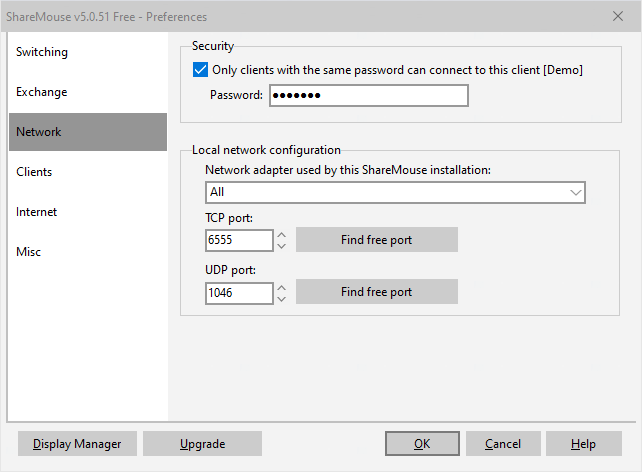Click the TCP port field showing 6555

tap(239, 240)
